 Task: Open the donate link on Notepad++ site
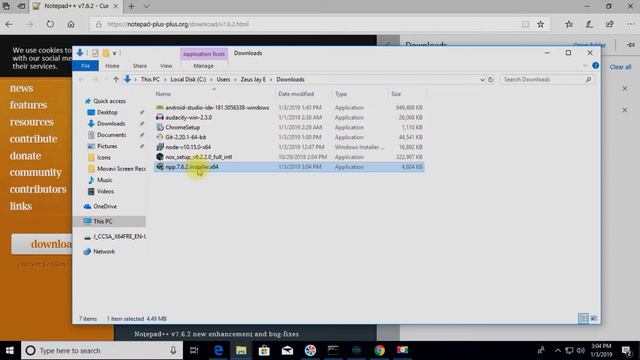click(25, 156)
